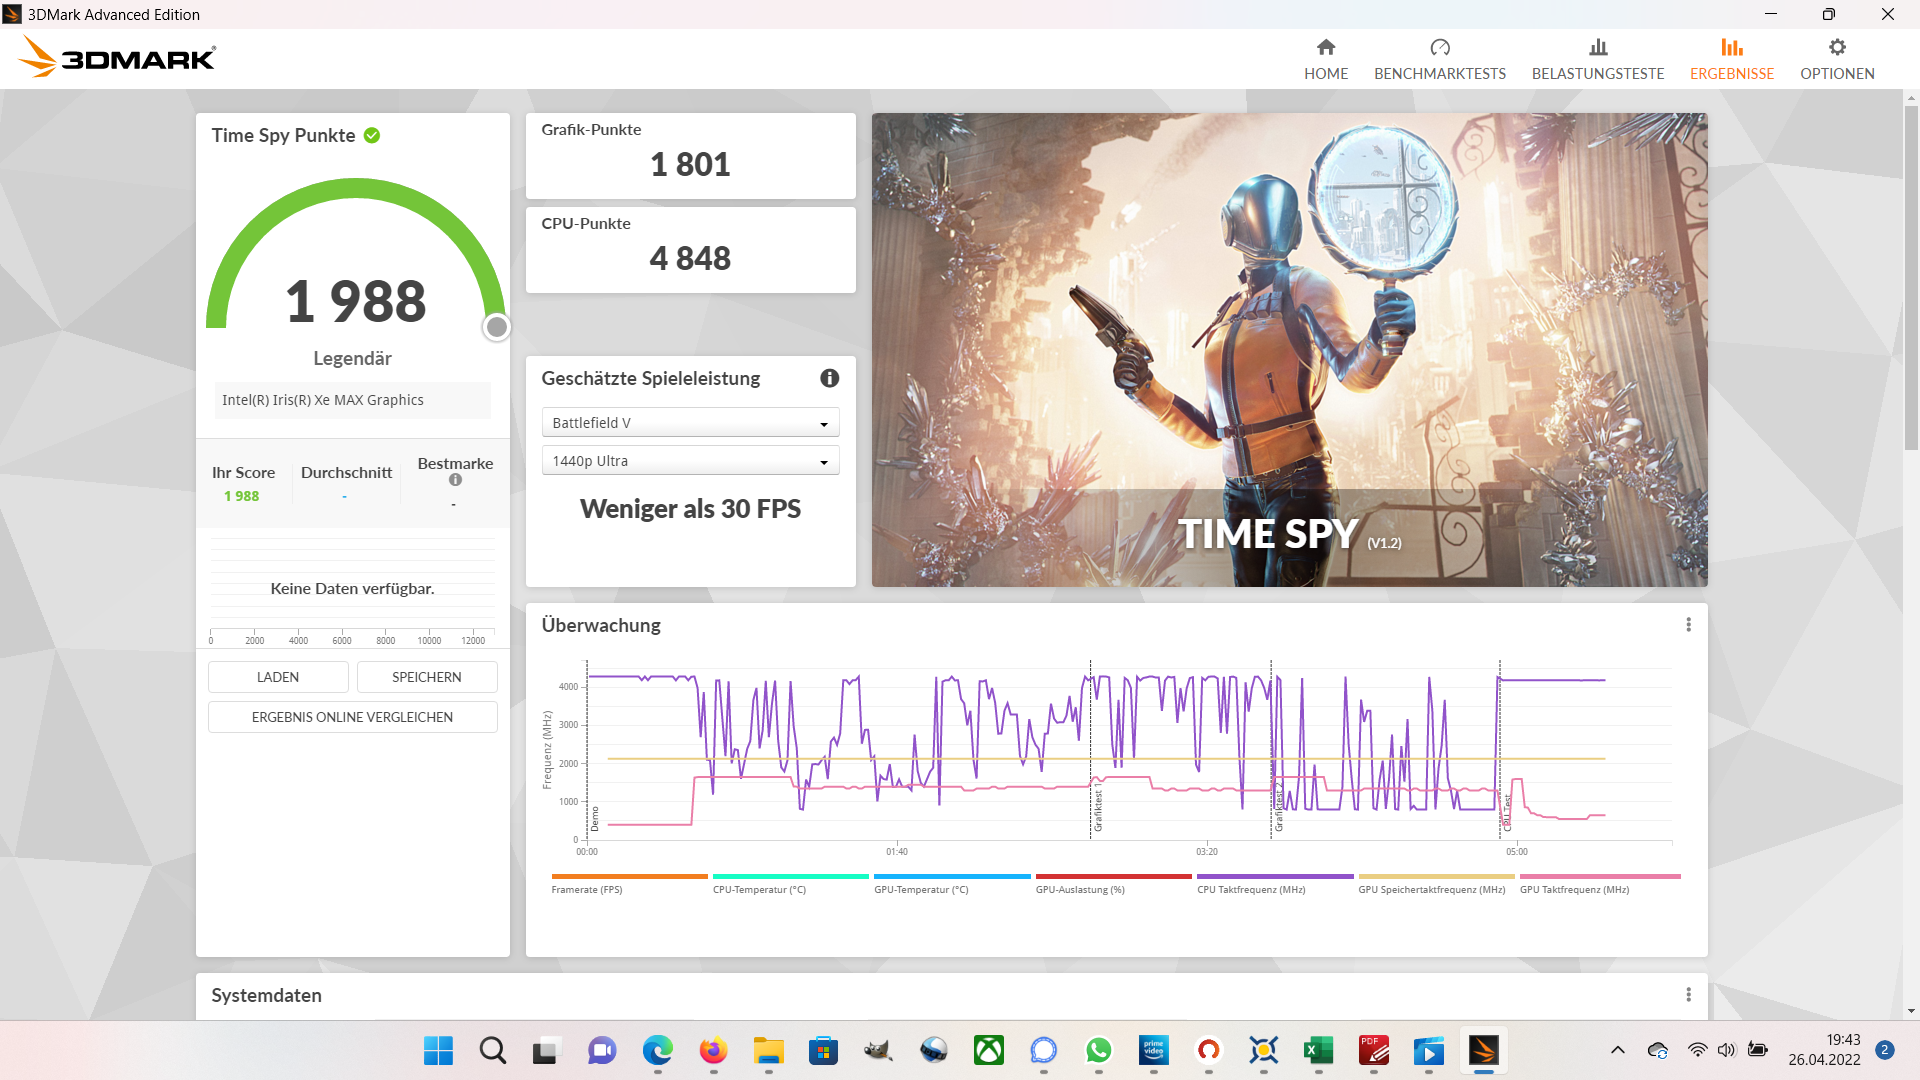
Task: Click the SPEICHERN button
Action: click(427, 677)
